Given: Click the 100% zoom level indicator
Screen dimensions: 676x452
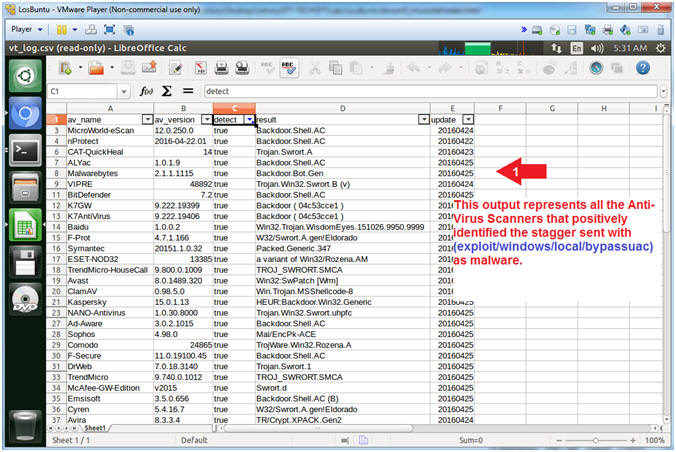Looking at the screenshot, I should (654, 440).
